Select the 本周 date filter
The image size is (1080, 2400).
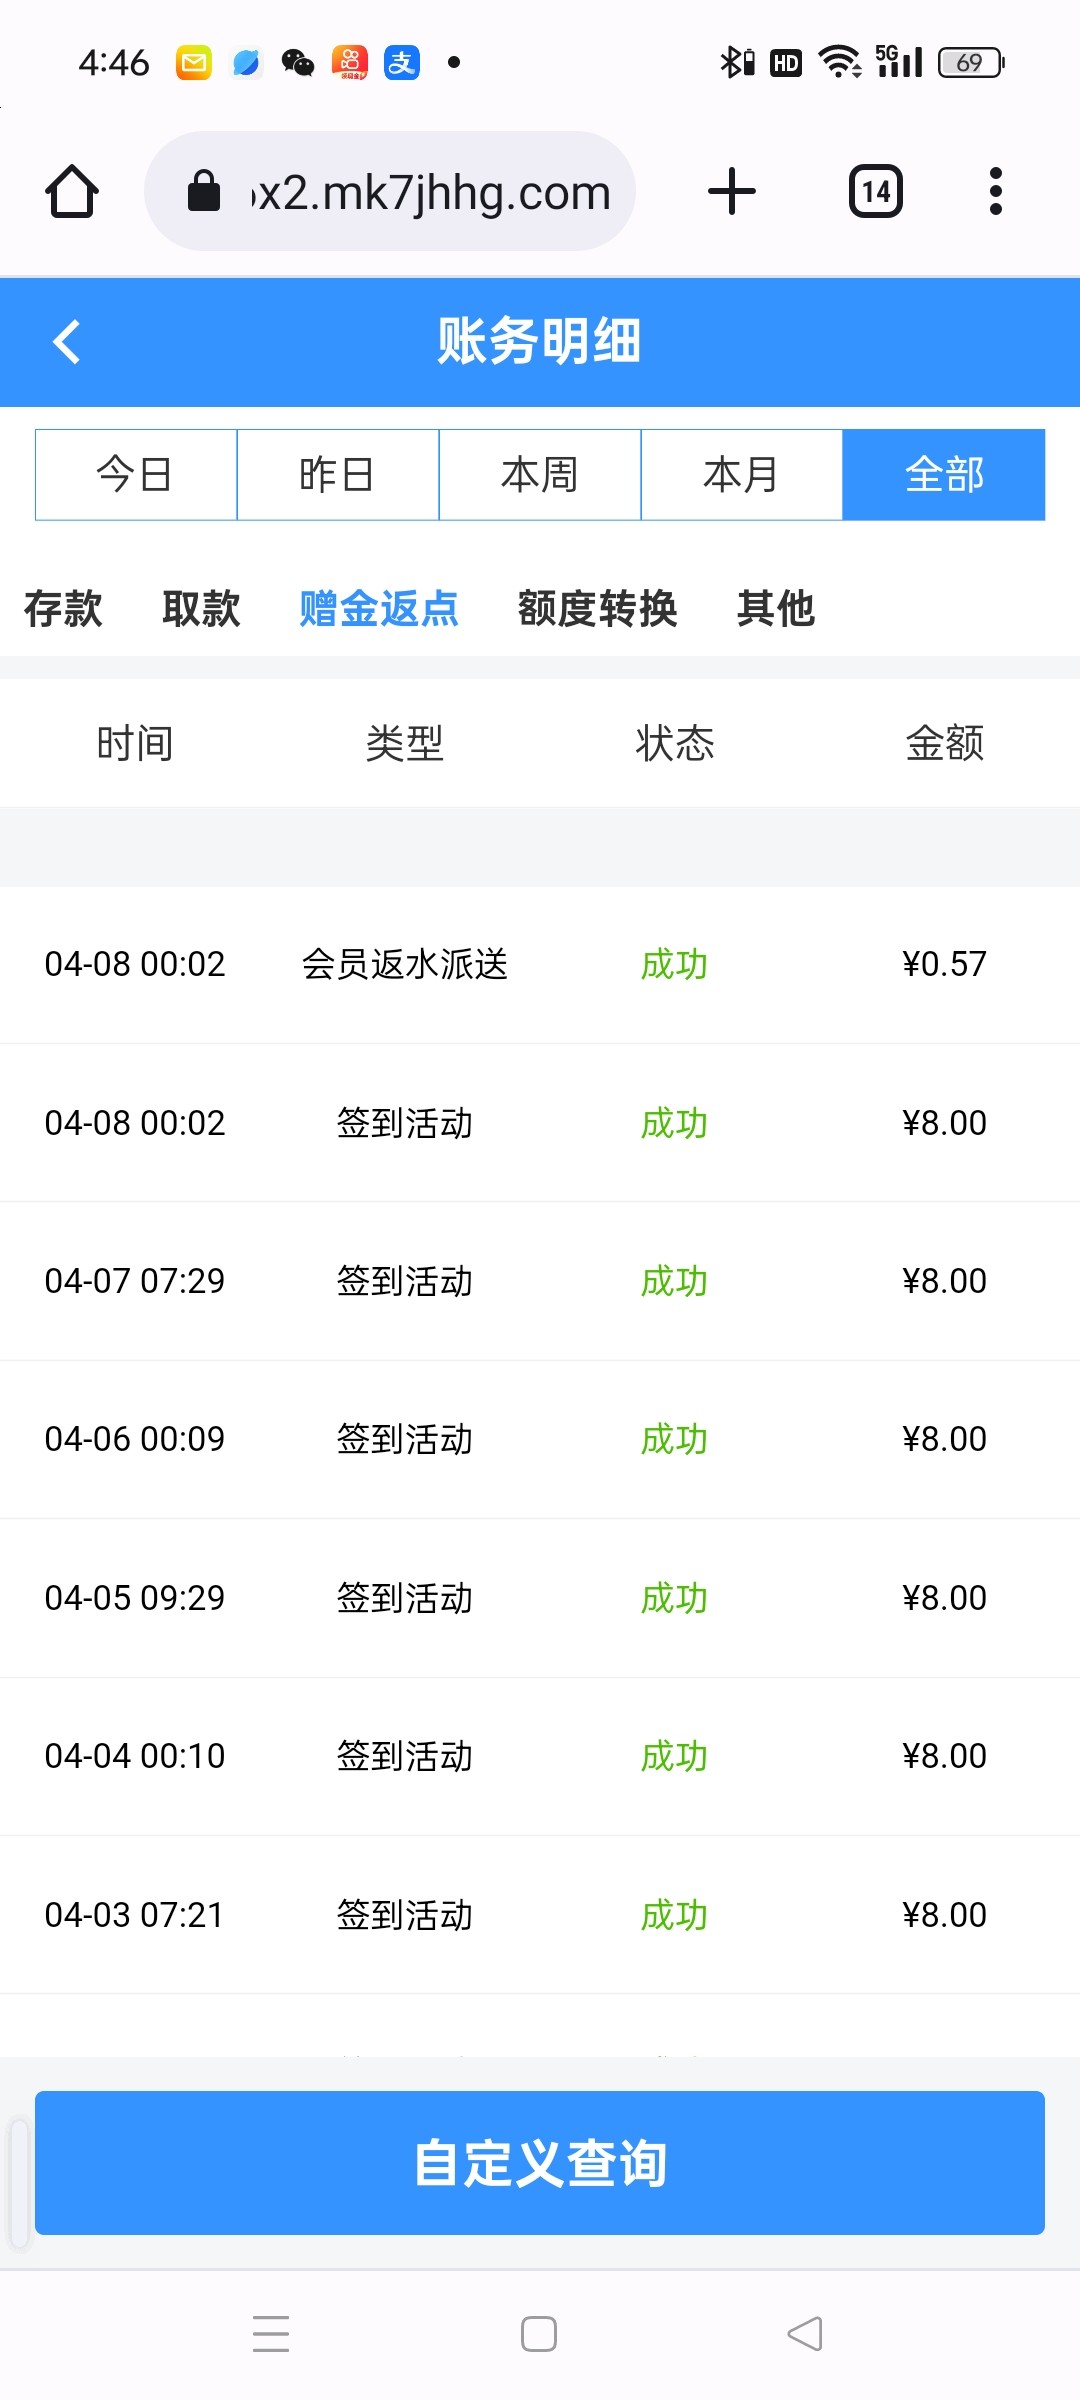click(540, 475)
